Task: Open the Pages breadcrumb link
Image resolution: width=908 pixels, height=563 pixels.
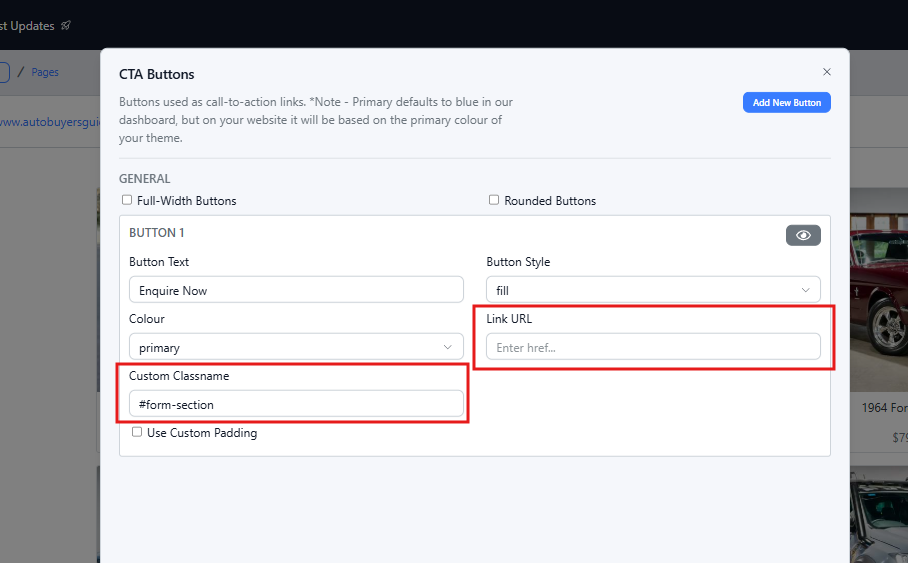Action: [45, 72]
